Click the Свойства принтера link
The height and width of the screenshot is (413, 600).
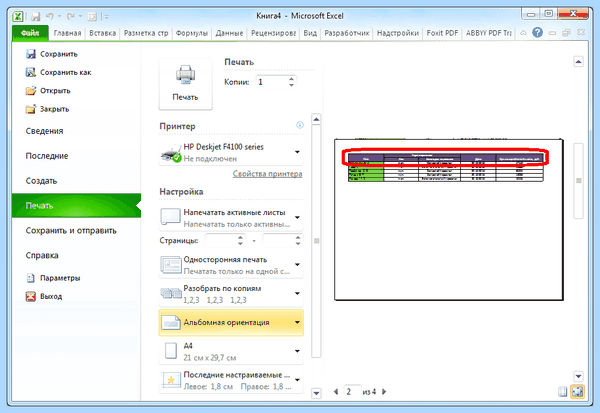[x=267, y=174]
